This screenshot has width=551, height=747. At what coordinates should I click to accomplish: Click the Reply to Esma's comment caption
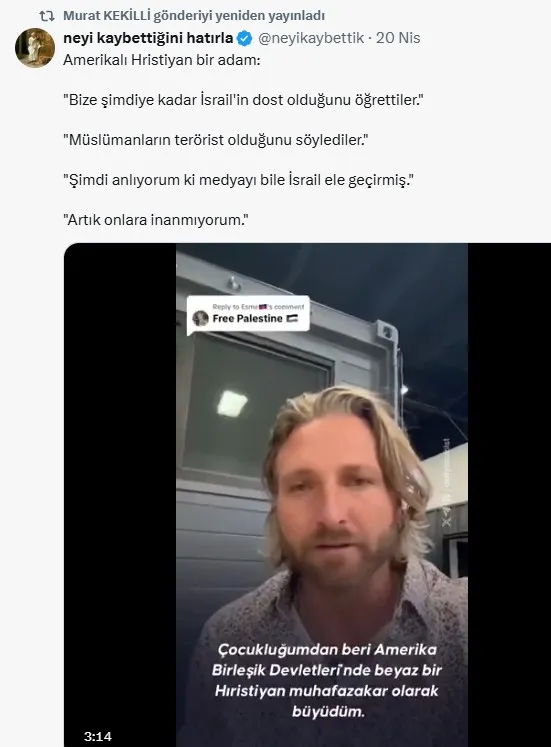click(258, 306)
